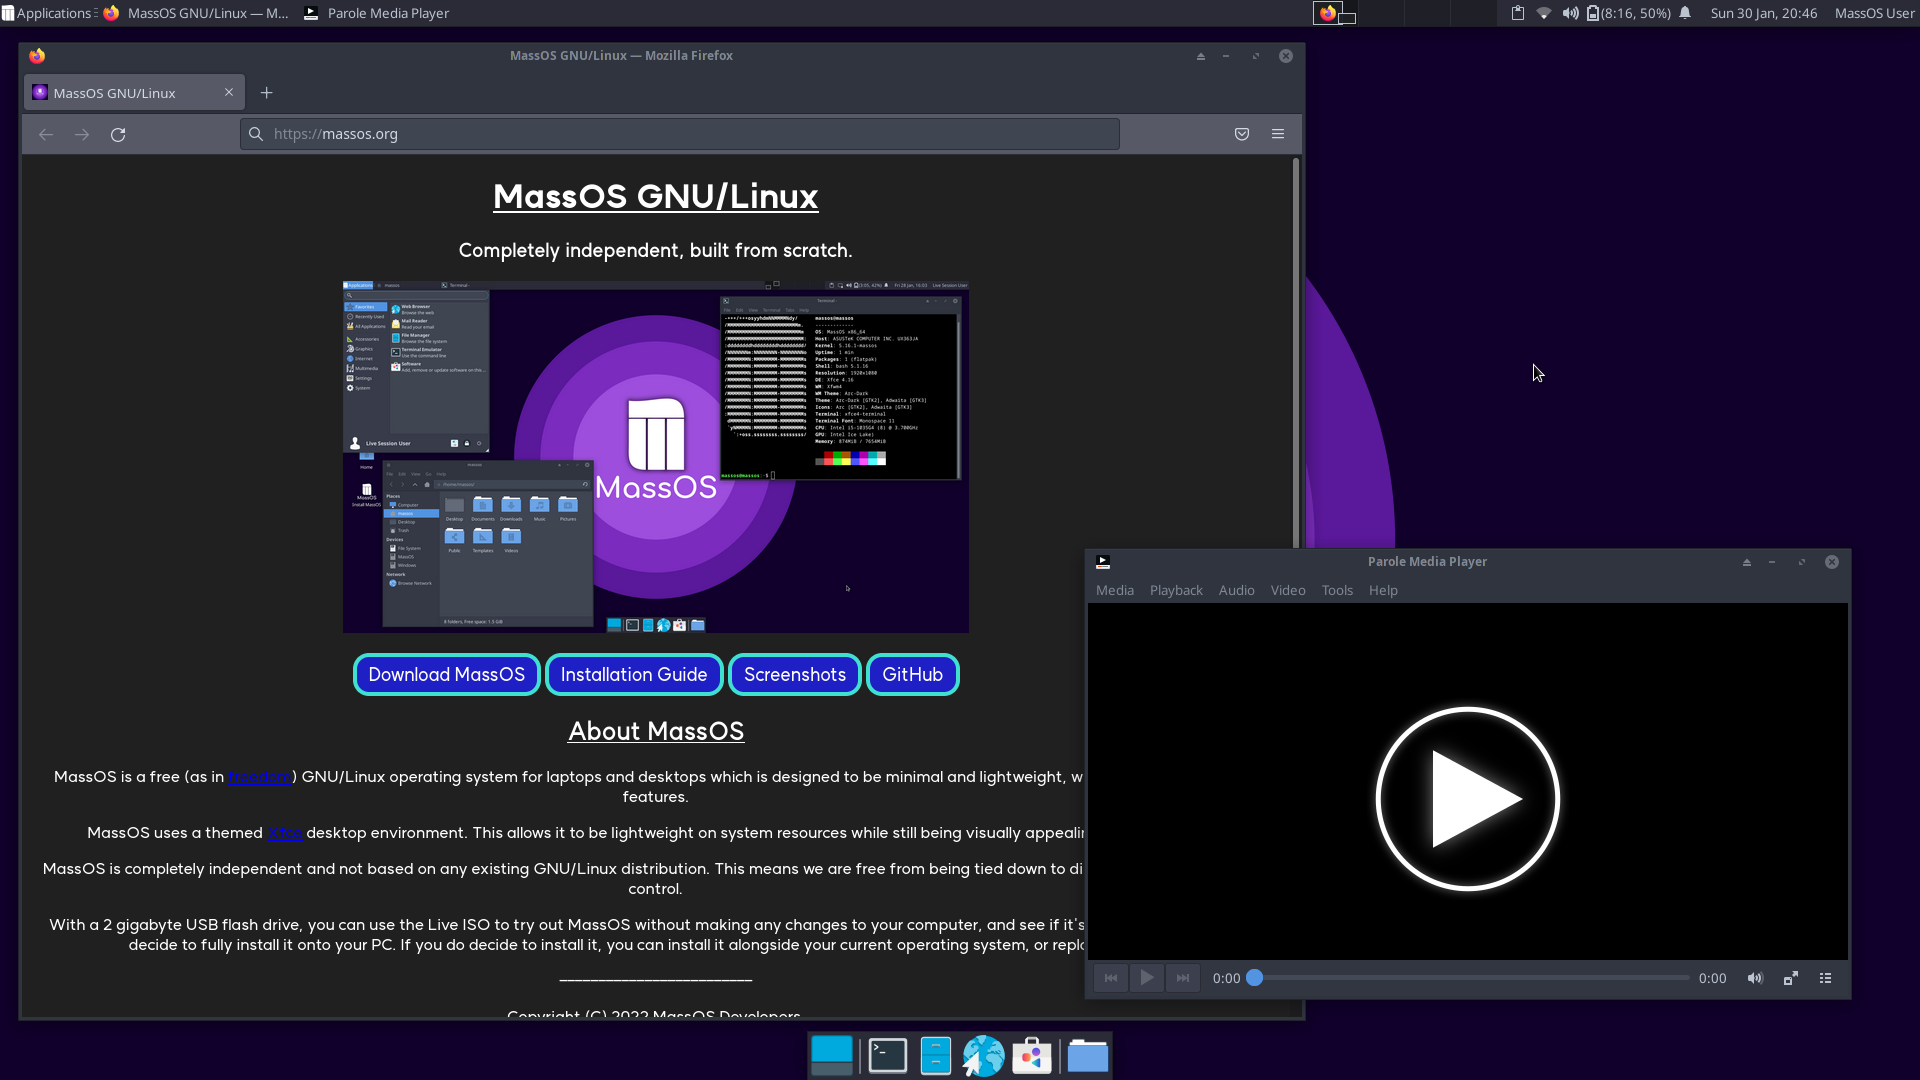The width and height of the screenshot is (1920, 1080).
Task: Open the Firefox hamburger menu
Action: point(1278,134)
